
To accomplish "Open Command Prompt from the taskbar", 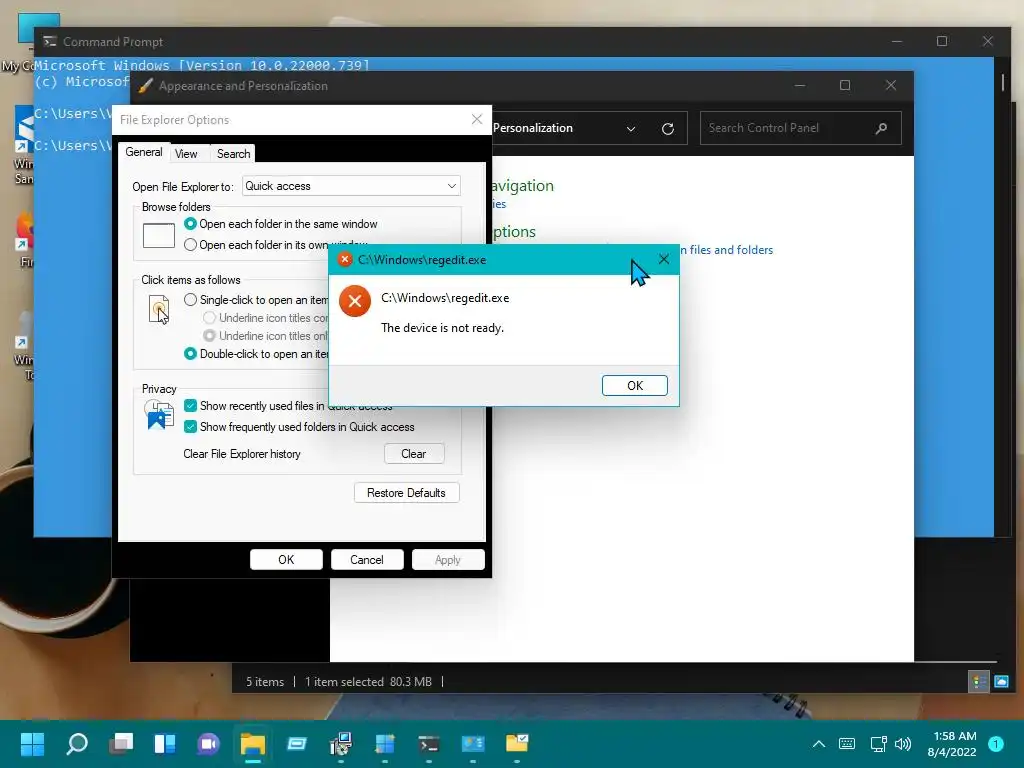I will (429, 744).
